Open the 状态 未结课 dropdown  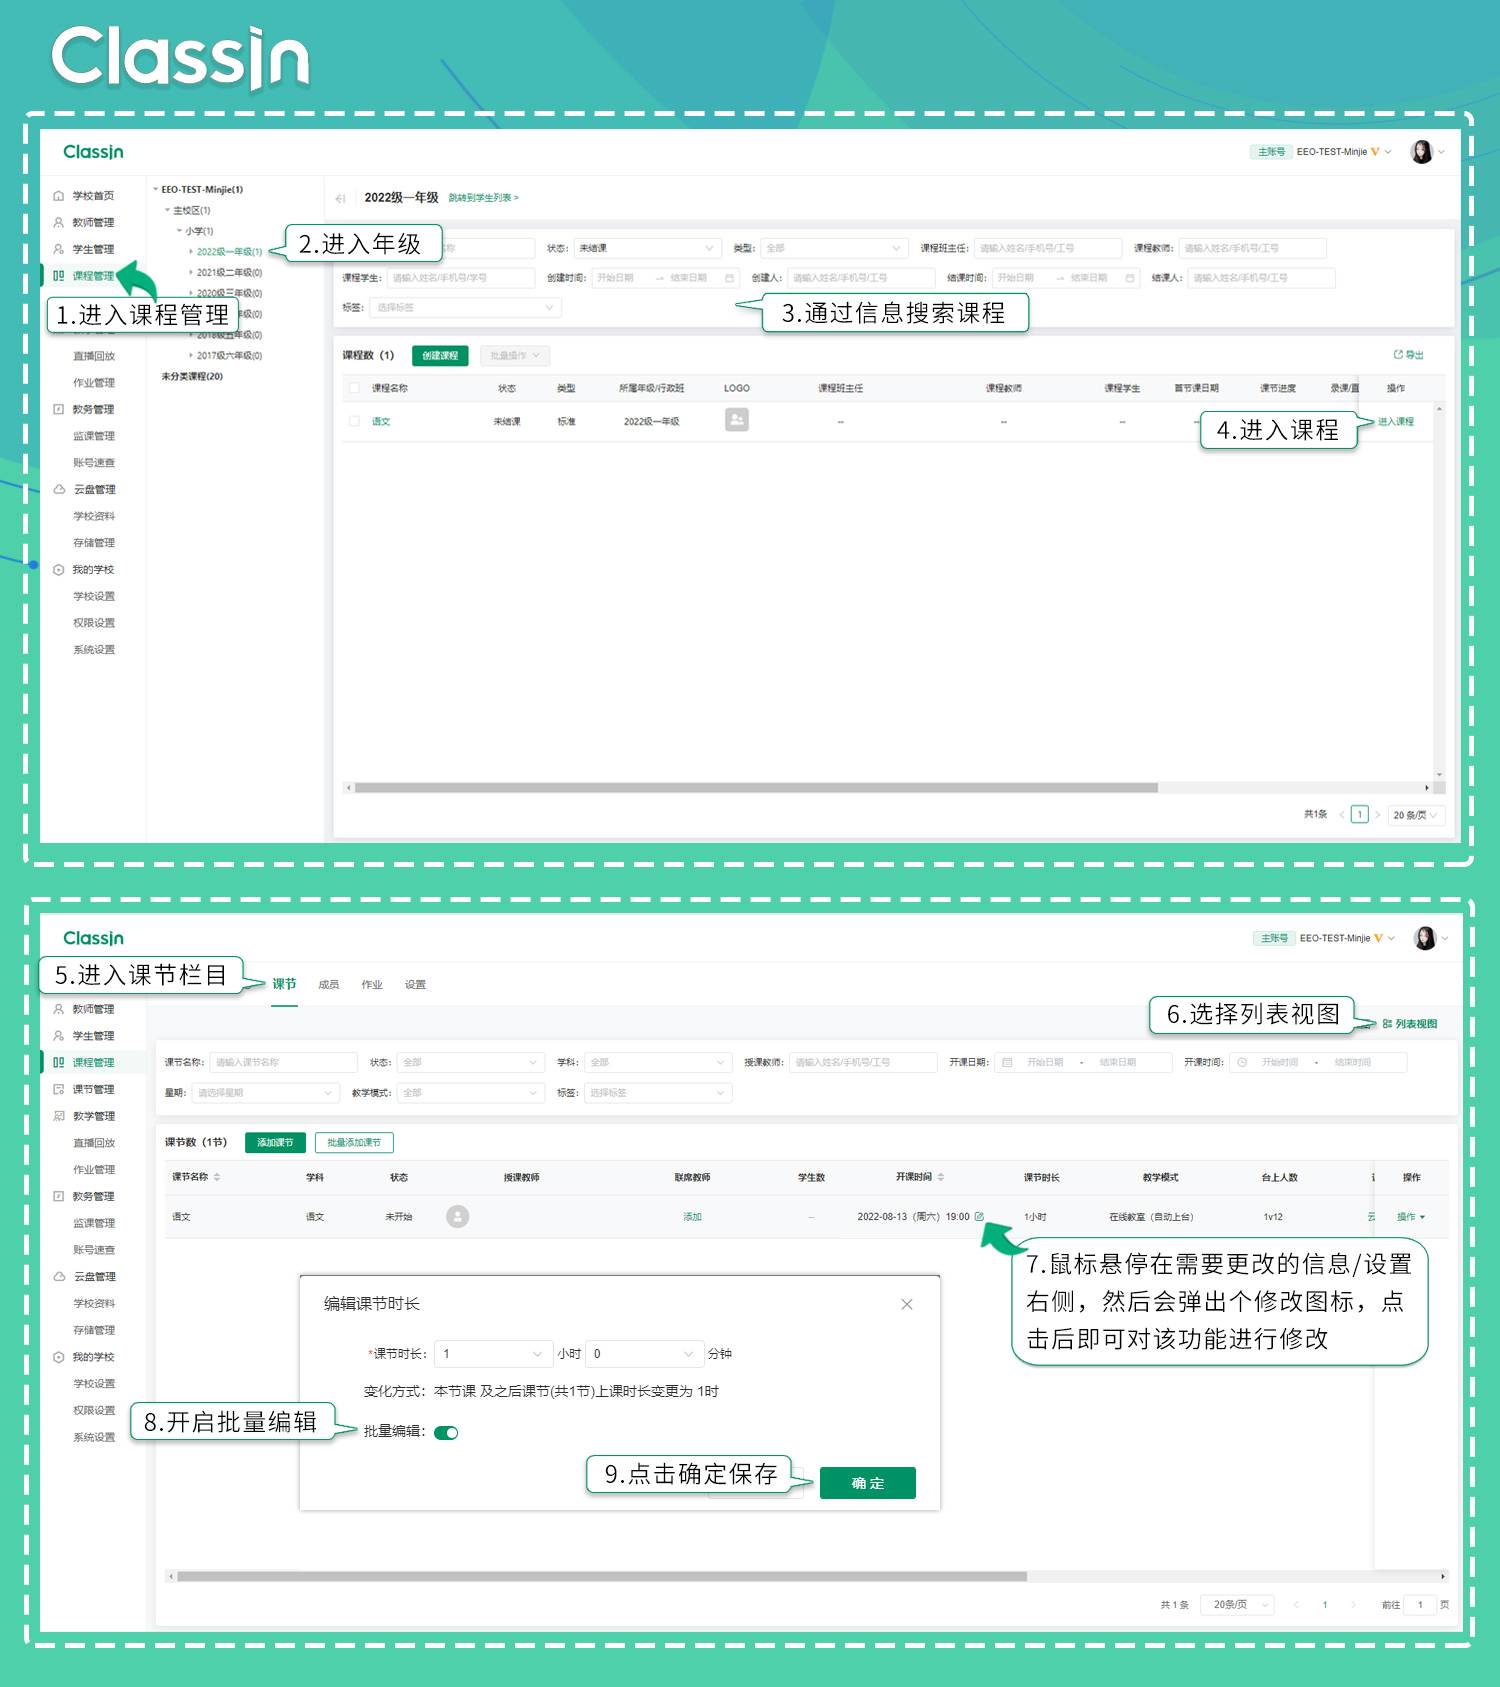point(647,248)
